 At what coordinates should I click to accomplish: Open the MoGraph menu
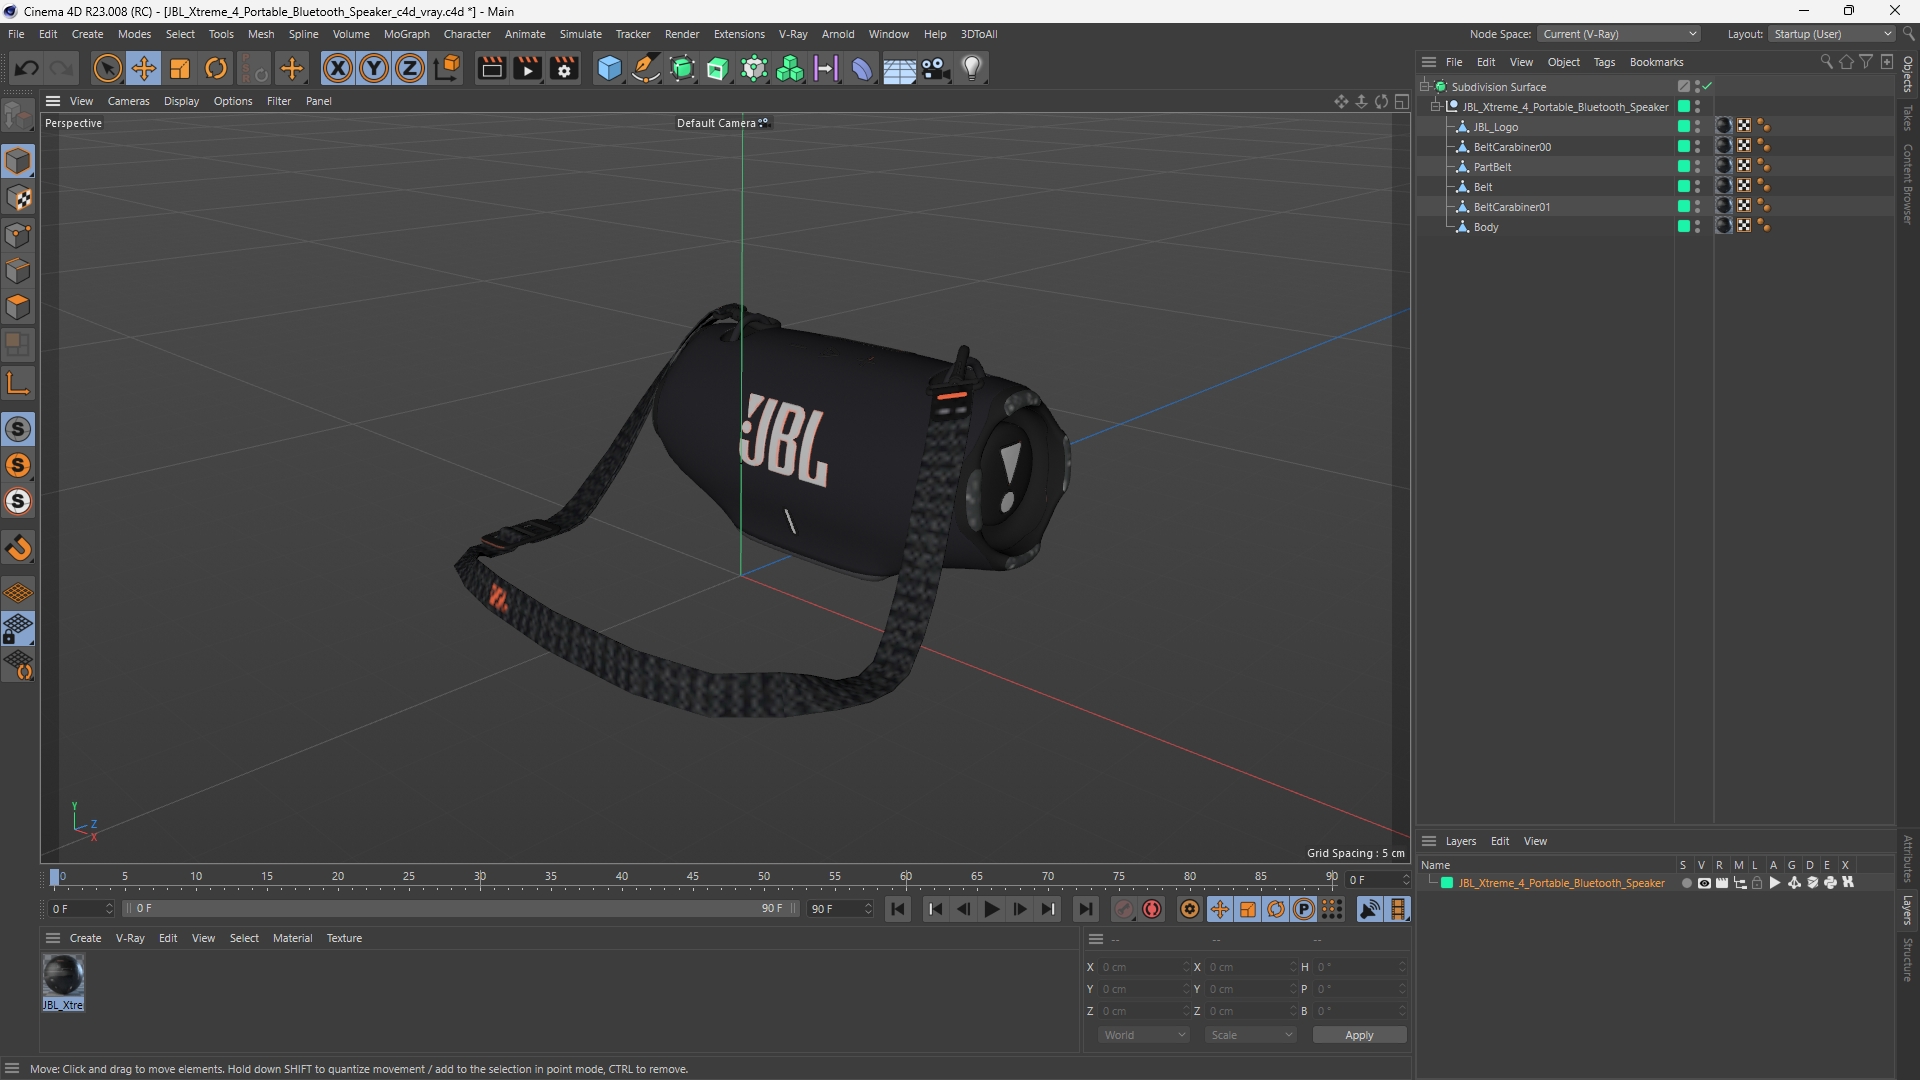(406, 34)
